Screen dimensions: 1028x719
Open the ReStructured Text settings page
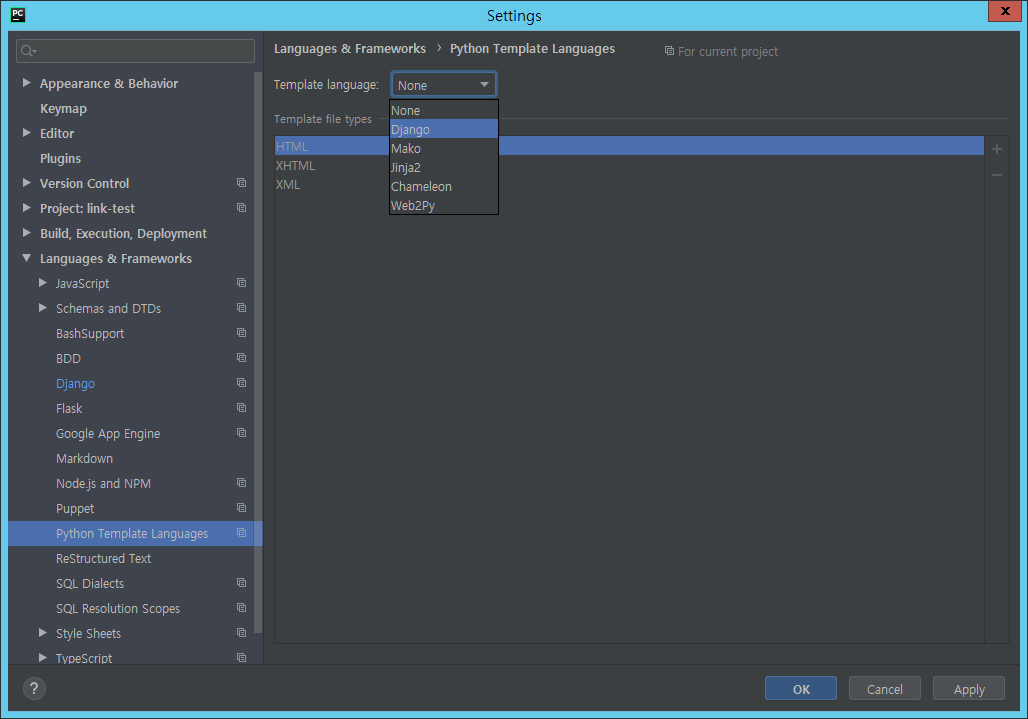click(x=104, y=558)
